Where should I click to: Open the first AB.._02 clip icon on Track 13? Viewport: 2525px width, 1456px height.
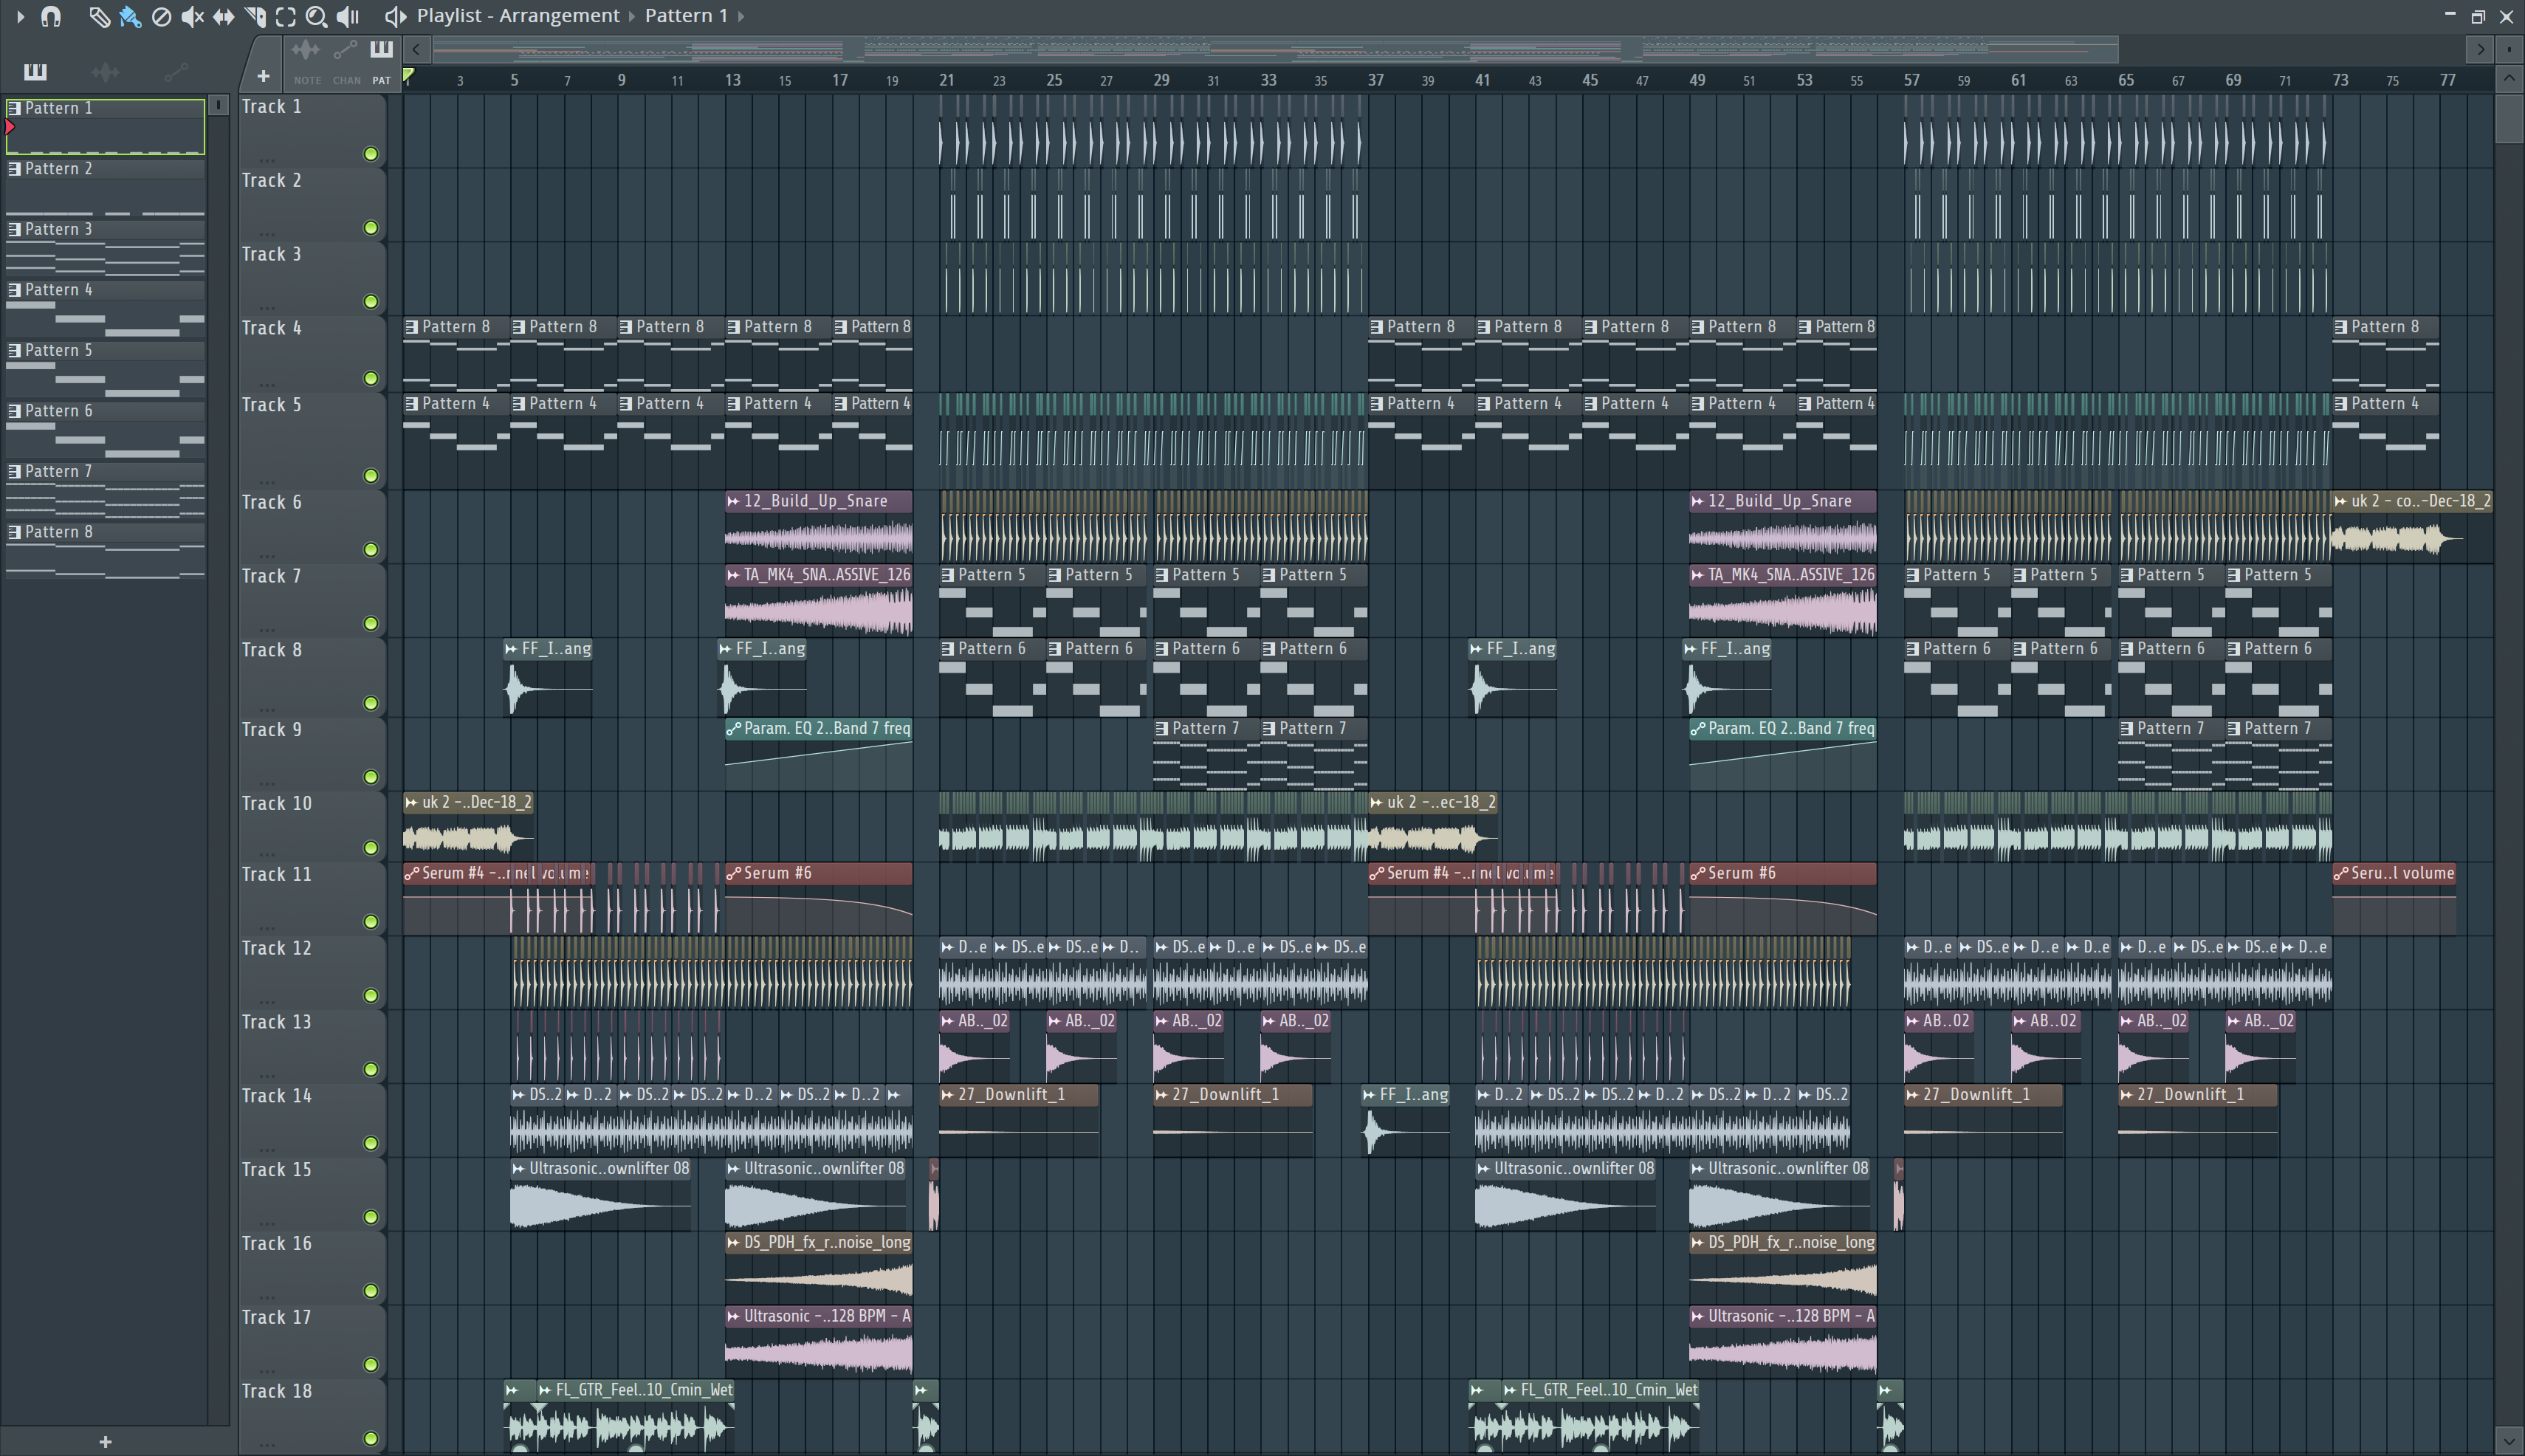coord(947,1021)
